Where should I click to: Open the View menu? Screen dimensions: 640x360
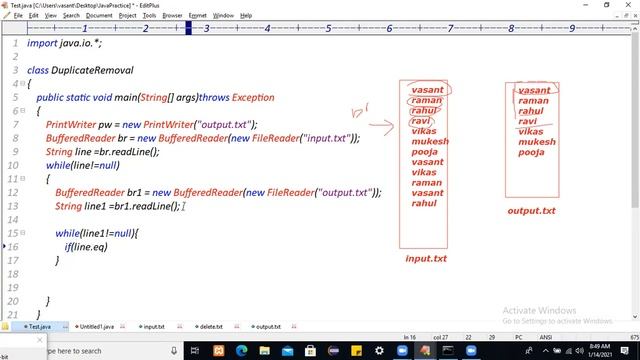[x=51, y=16]
